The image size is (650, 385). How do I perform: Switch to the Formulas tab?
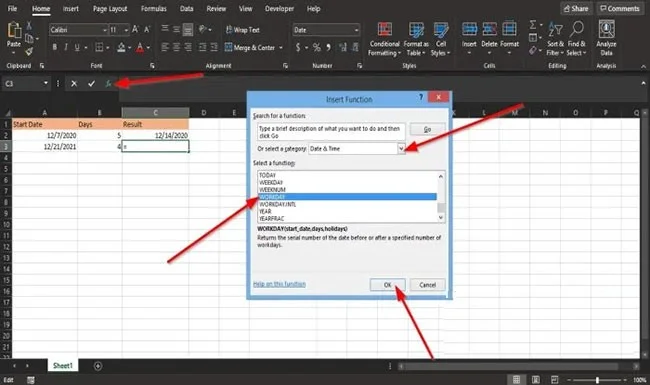[x=153, y=9]
